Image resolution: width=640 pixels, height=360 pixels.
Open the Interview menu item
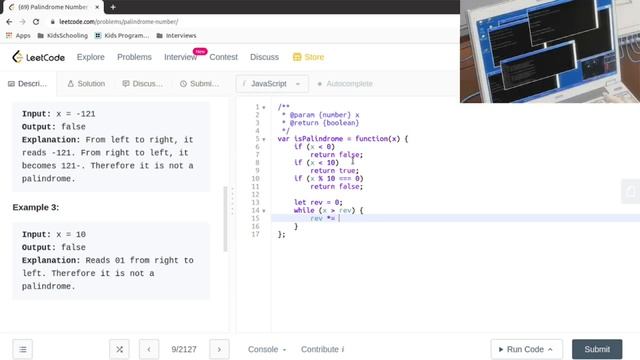[x=180, y=57]
